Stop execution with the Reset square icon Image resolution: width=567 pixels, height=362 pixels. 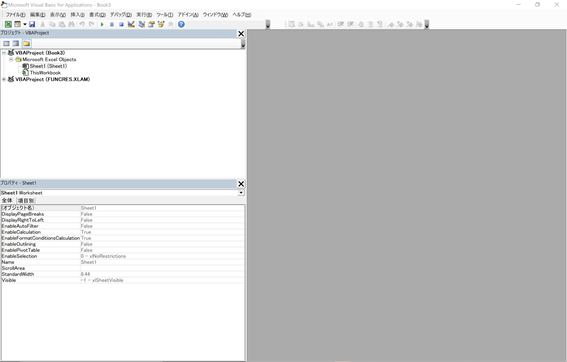(121, 24)
